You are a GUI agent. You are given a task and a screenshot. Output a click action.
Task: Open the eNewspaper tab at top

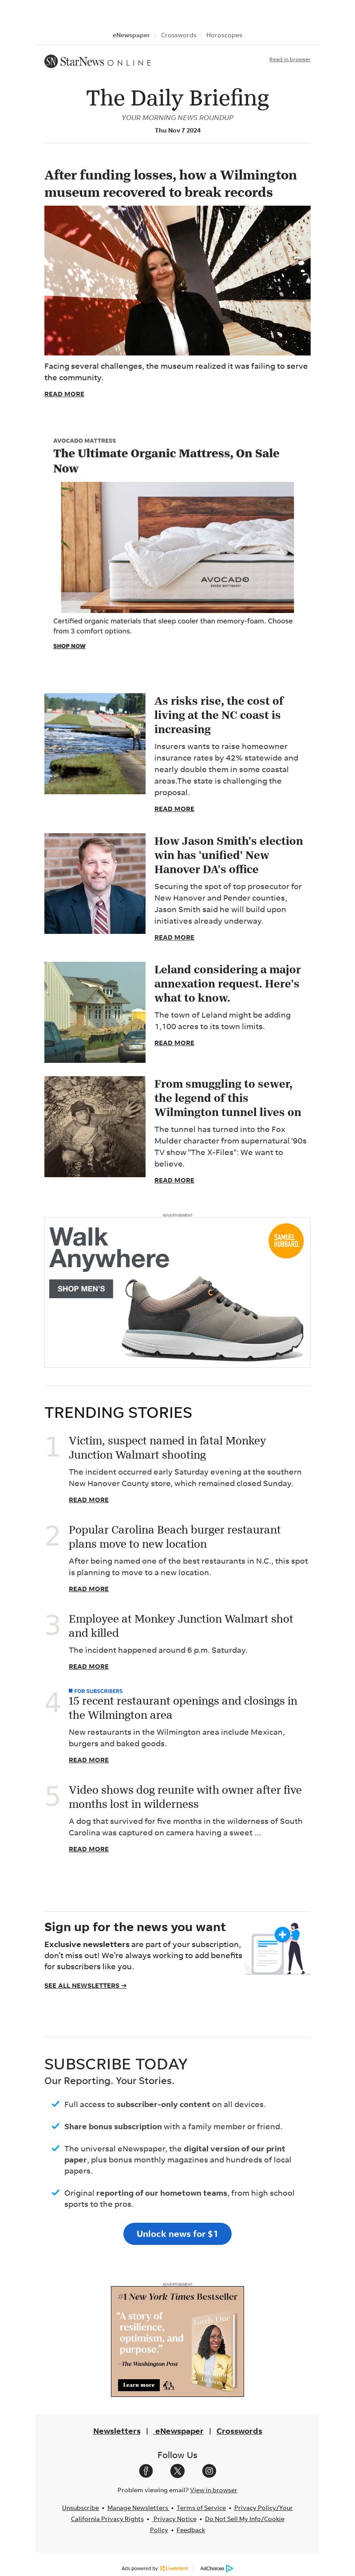click(x=131, y=35)
